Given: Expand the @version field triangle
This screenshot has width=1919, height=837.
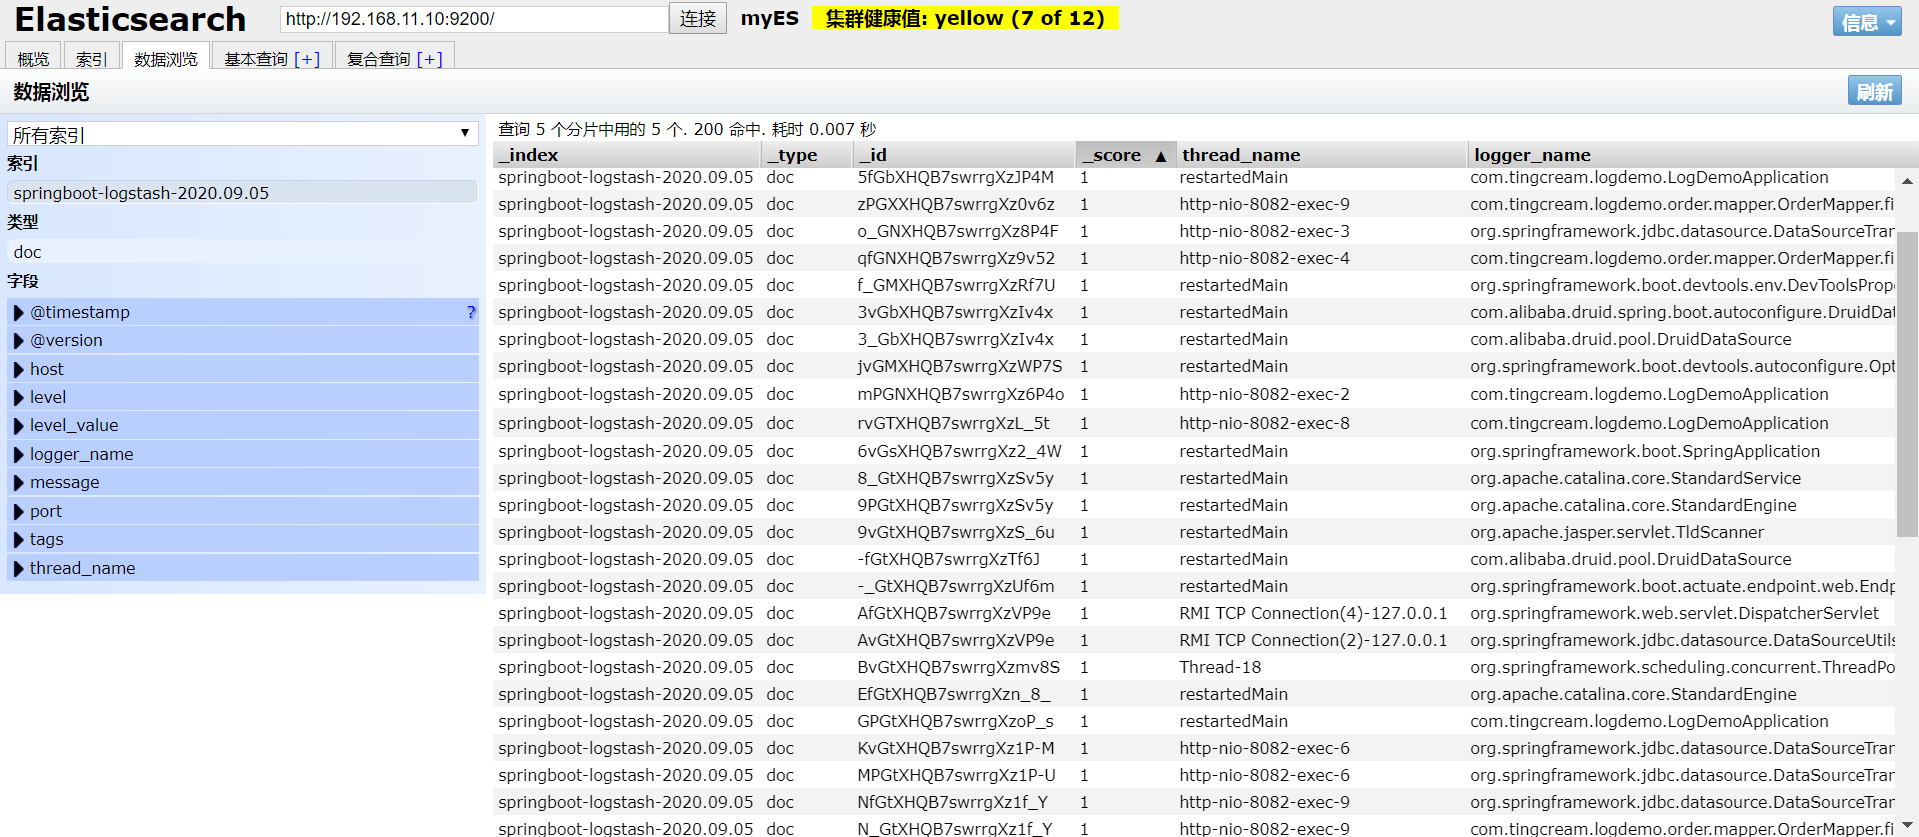Looking at the screenshot, I should coord(18,340).
